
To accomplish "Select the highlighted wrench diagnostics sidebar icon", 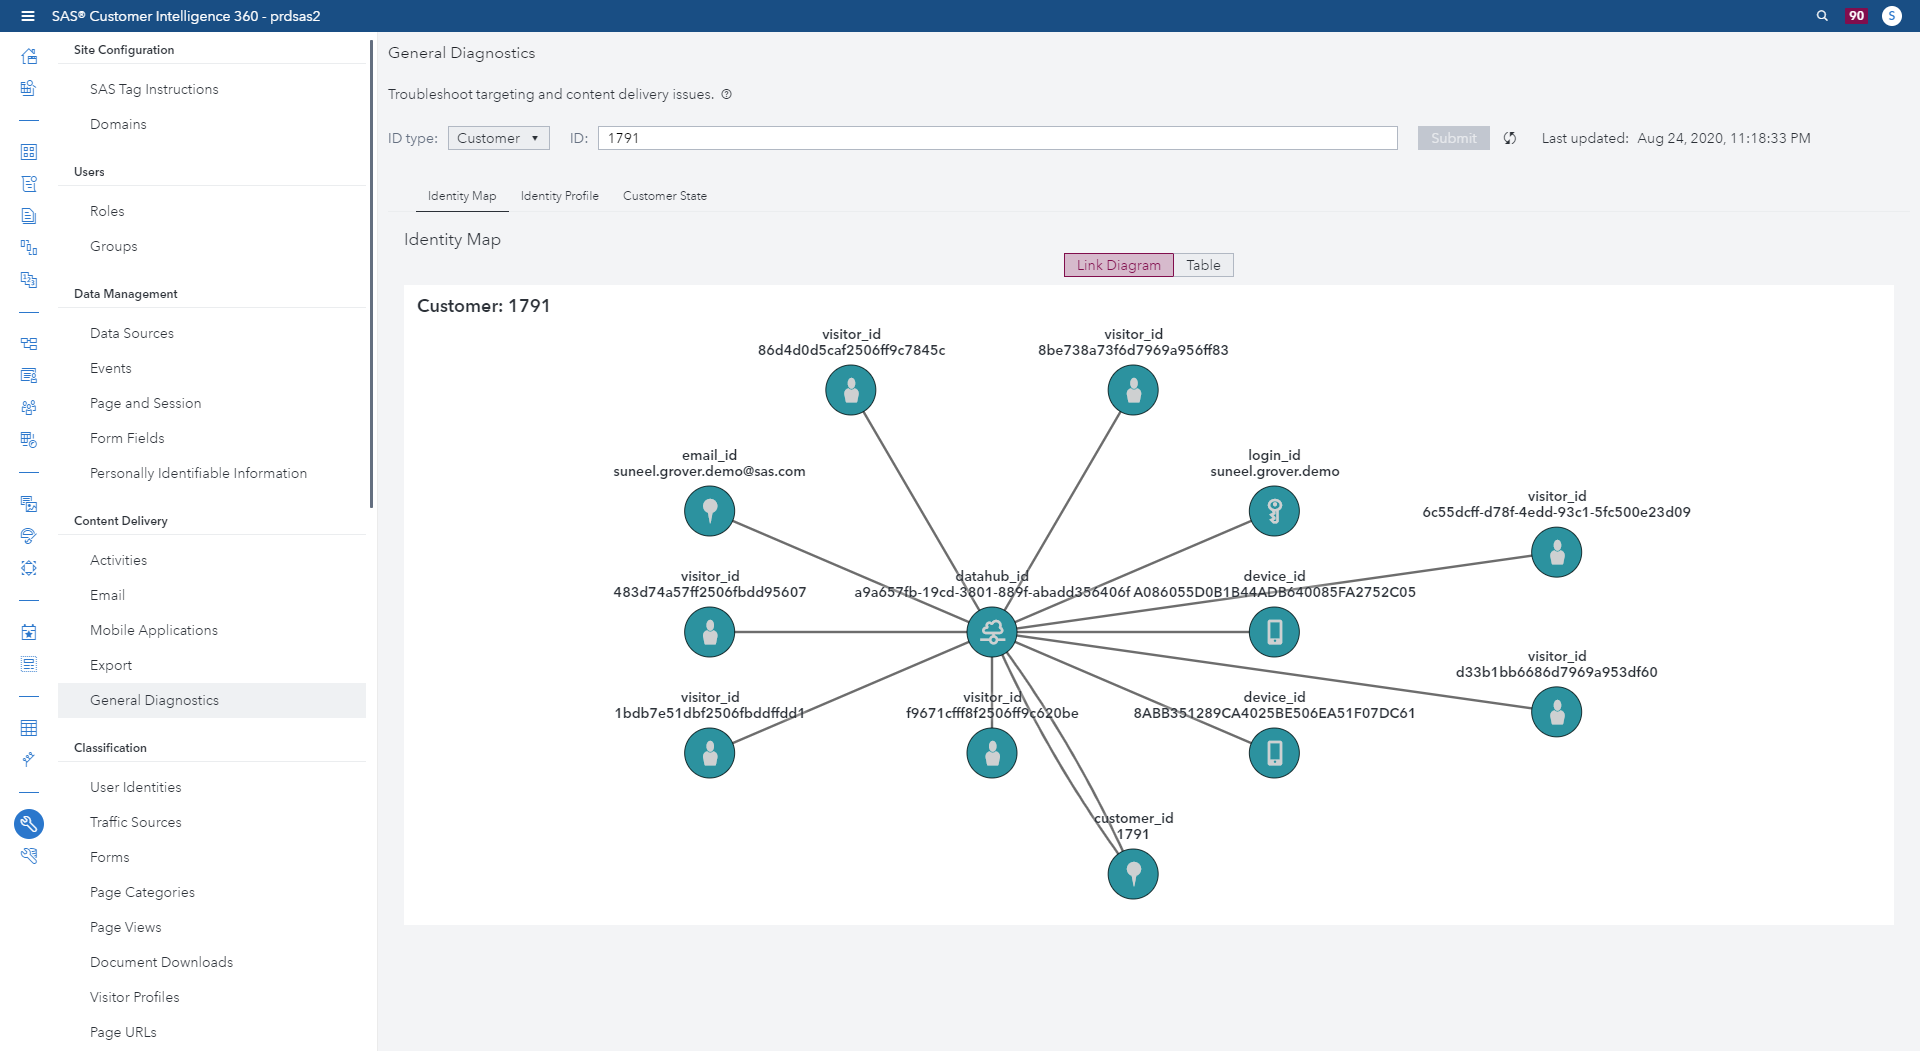I will tap(29, 824).
